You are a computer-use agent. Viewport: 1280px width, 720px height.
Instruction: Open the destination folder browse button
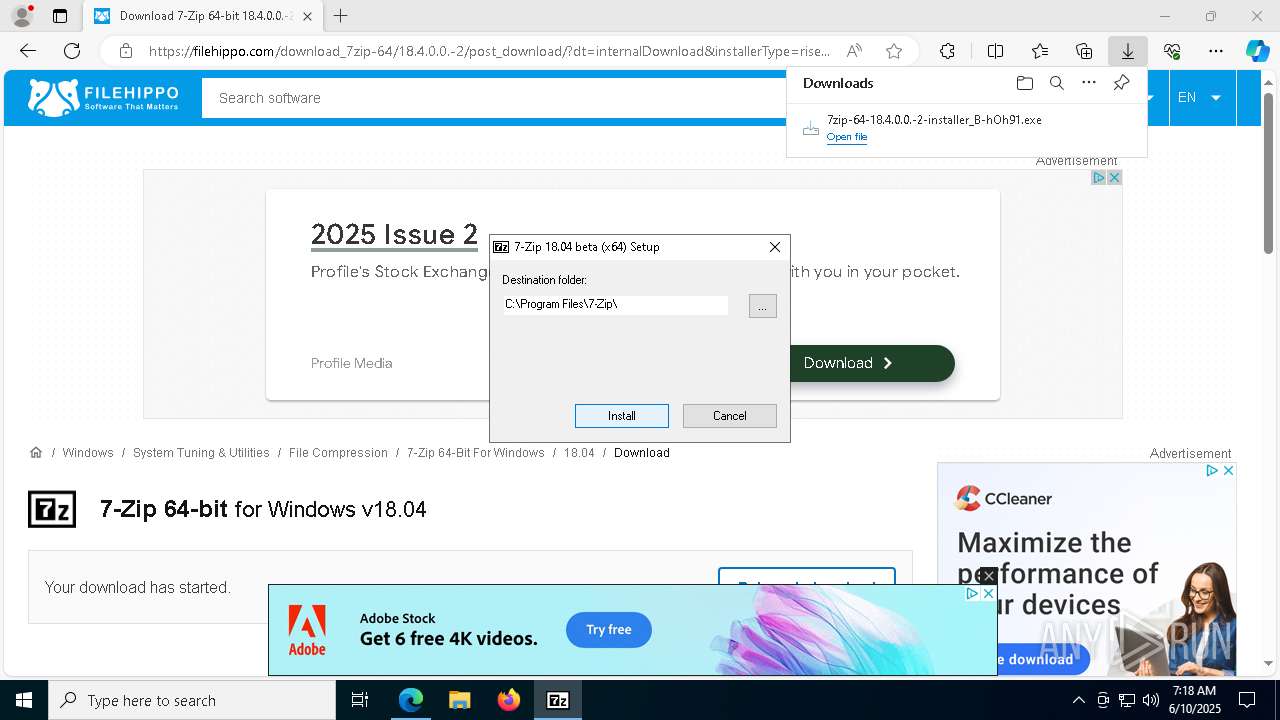point(762,306)
